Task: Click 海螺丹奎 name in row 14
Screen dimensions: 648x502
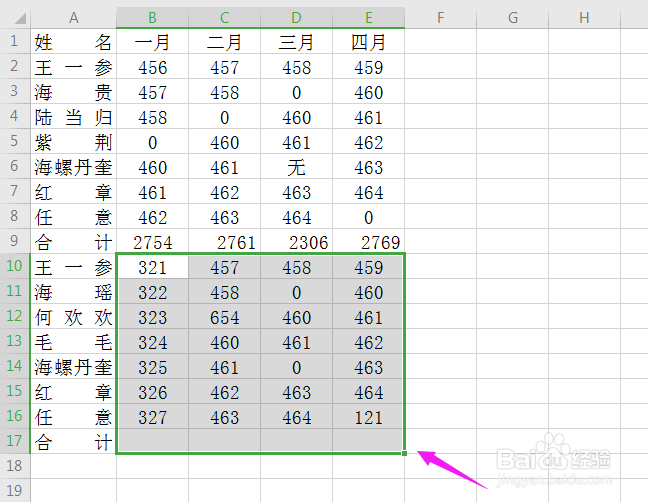Action: tap(74, 367)
